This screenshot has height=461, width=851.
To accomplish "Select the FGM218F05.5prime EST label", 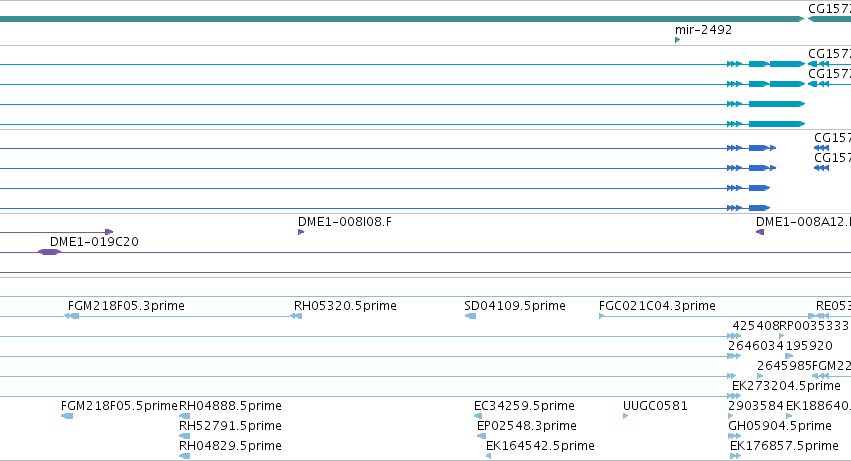I will [119, 406].
